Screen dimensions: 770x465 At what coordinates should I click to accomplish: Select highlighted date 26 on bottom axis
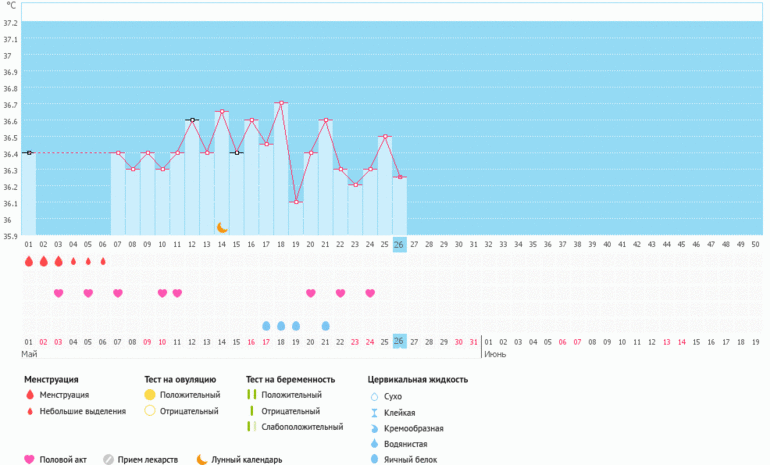pos(399,341)
